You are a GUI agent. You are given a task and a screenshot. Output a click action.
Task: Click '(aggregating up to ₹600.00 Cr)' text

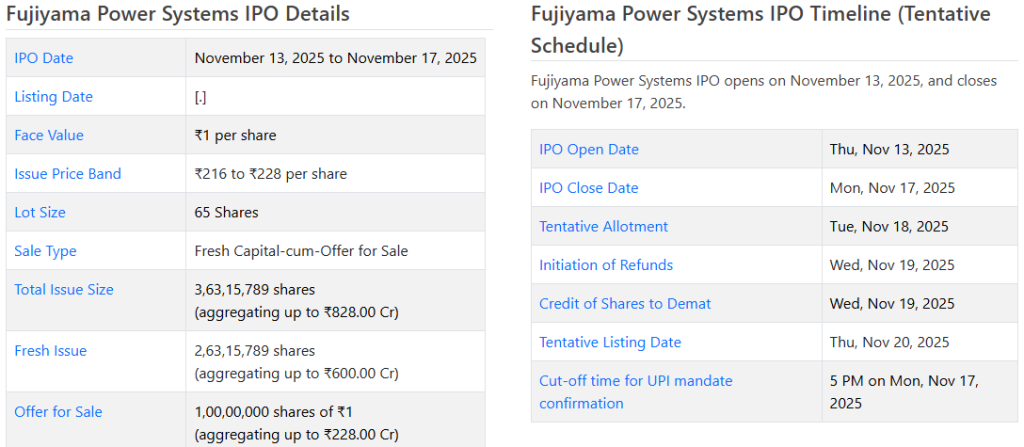pos(296,374)
